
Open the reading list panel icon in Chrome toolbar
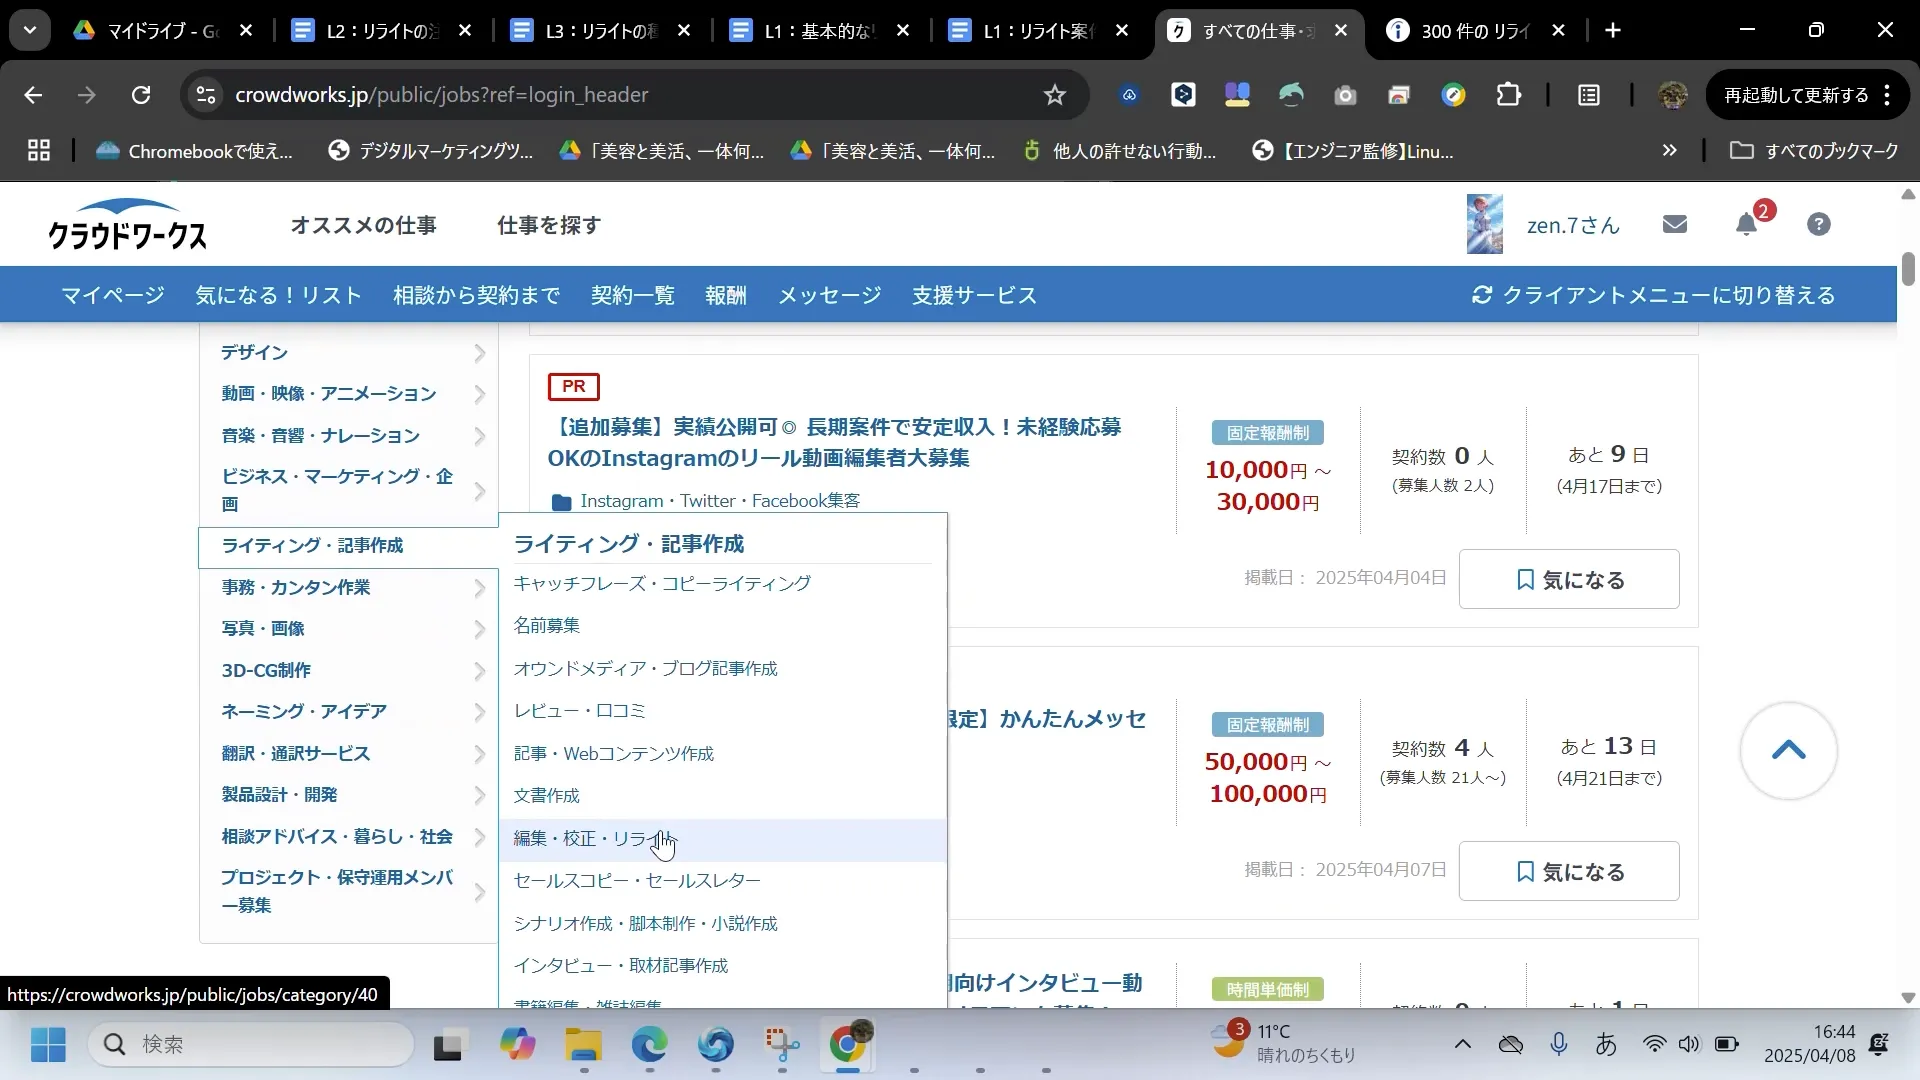[1588, 95]
